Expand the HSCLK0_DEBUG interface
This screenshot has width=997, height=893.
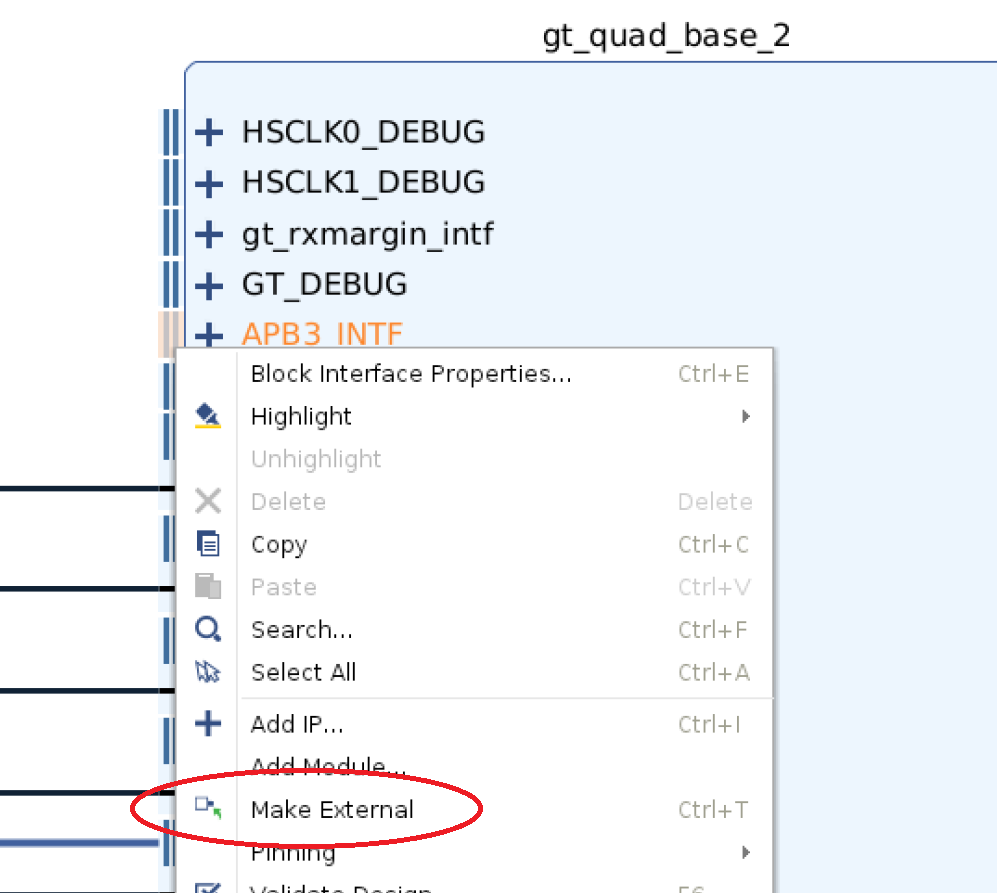208,132
